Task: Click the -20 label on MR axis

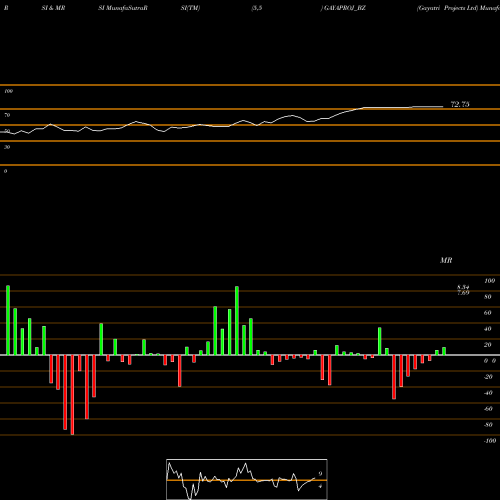Action: pyautogui.click(x=488, y=377)
